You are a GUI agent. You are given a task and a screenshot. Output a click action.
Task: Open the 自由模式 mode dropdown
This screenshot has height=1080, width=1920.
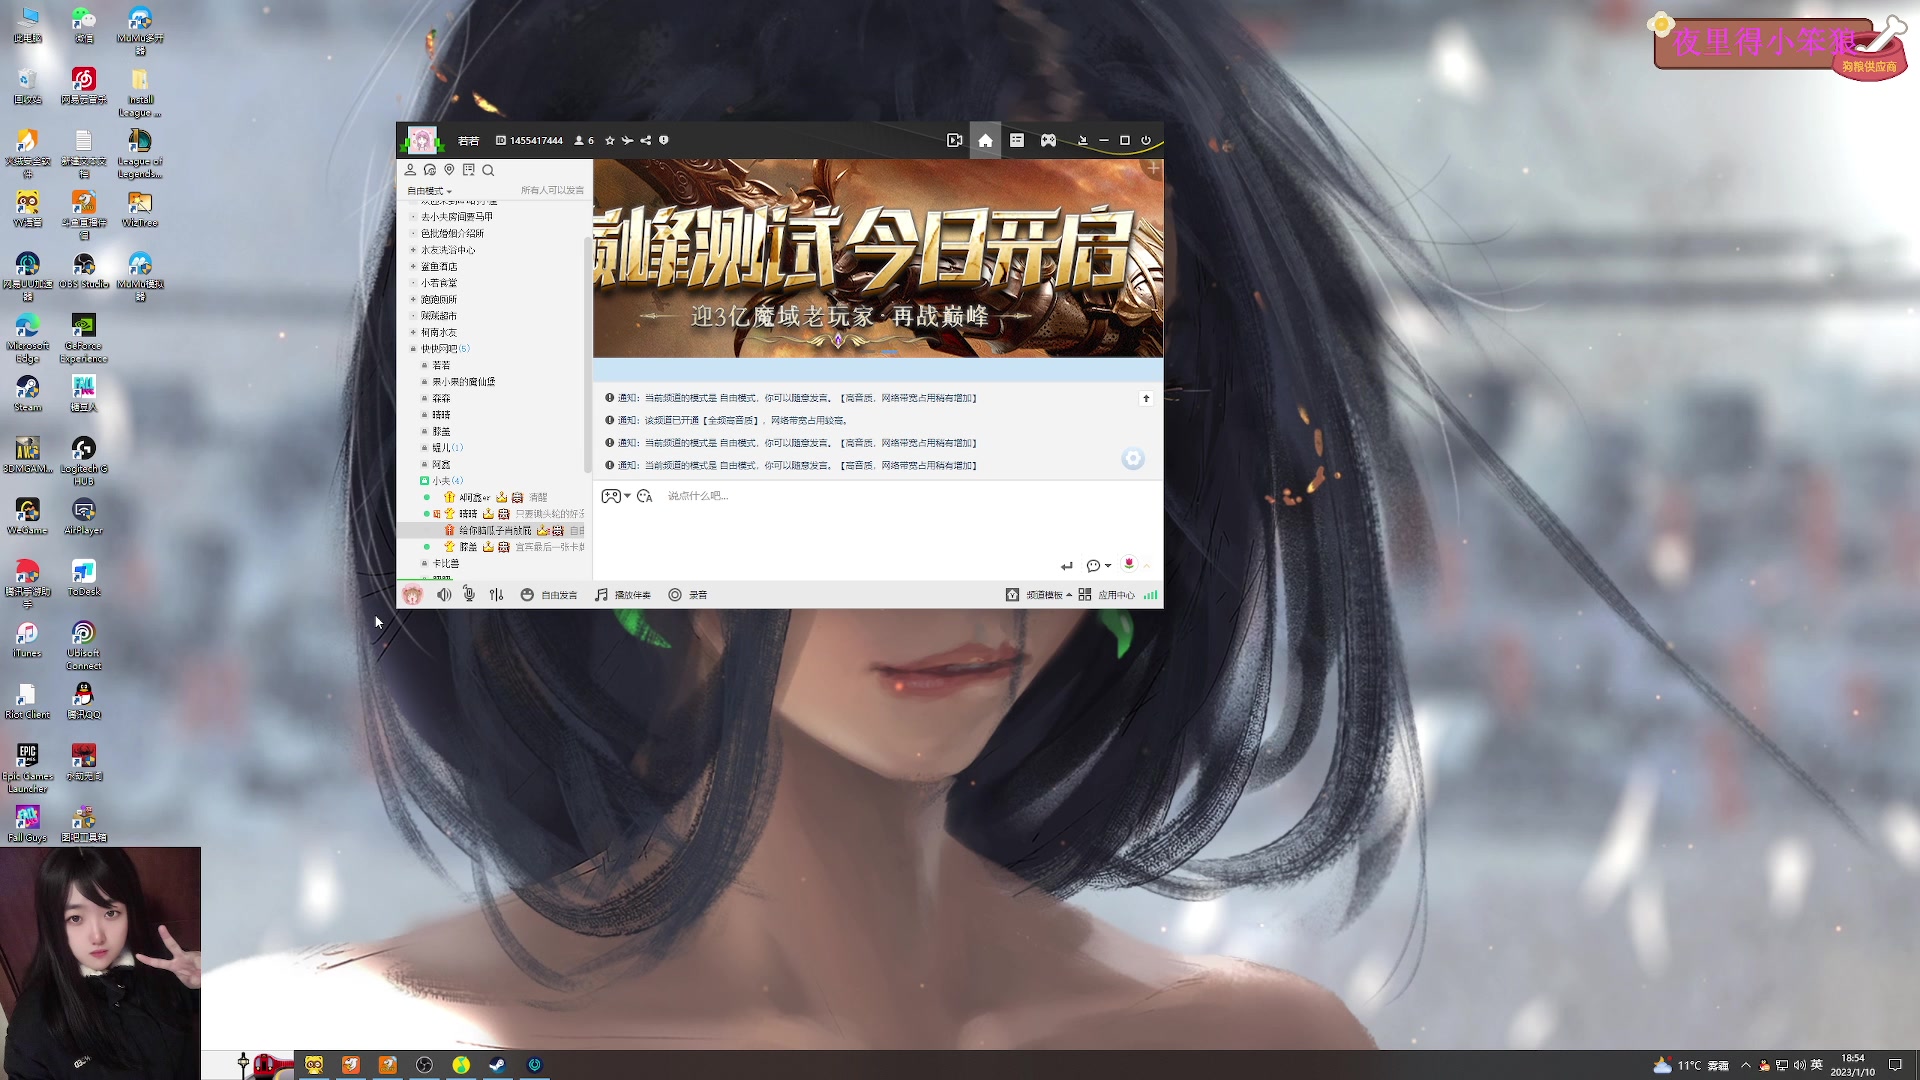pyautogui.click(x=429, y=191)
